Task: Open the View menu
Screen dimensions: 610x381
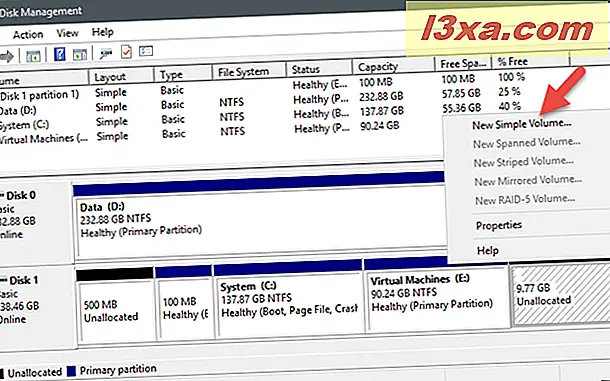Action: point(67,33)
